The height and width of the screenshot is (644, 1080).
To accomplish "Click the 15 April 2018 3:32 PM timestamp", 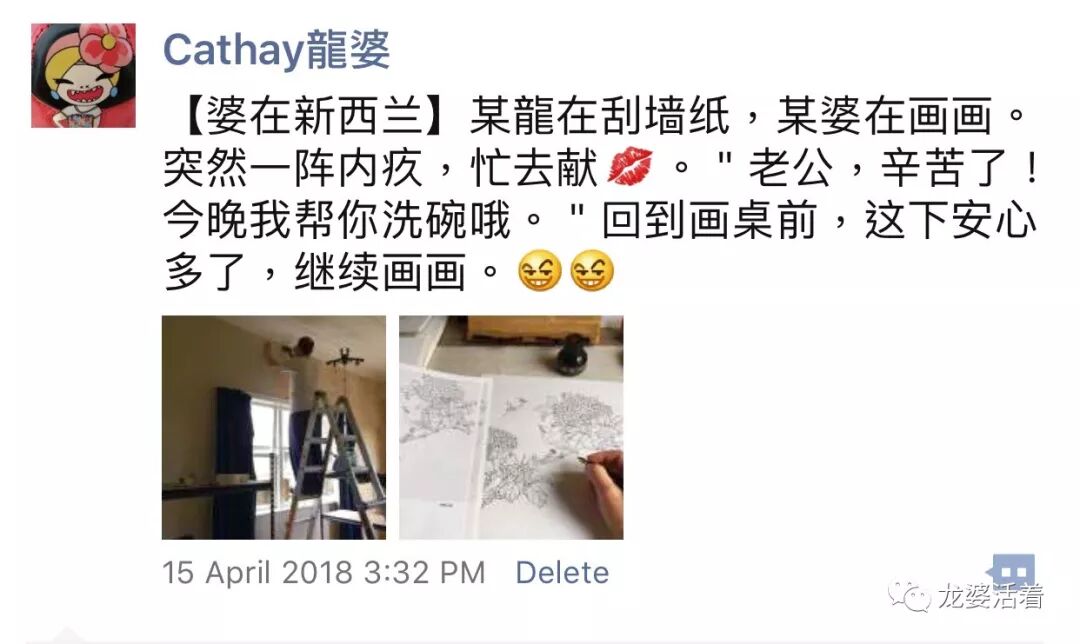I will [x=324, y=573].
